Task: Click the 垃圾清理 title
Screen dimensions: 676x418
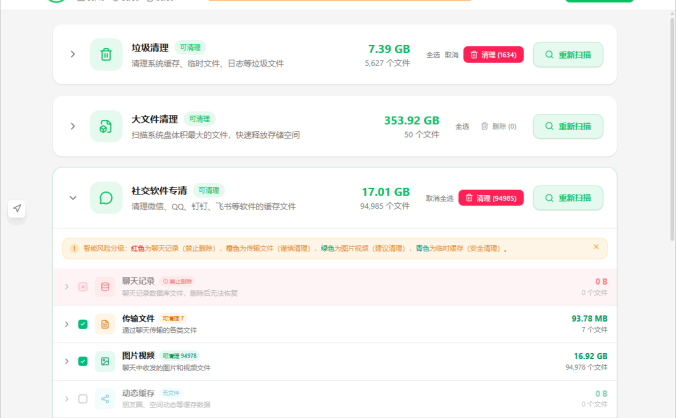Action: [x=150, y=47]
